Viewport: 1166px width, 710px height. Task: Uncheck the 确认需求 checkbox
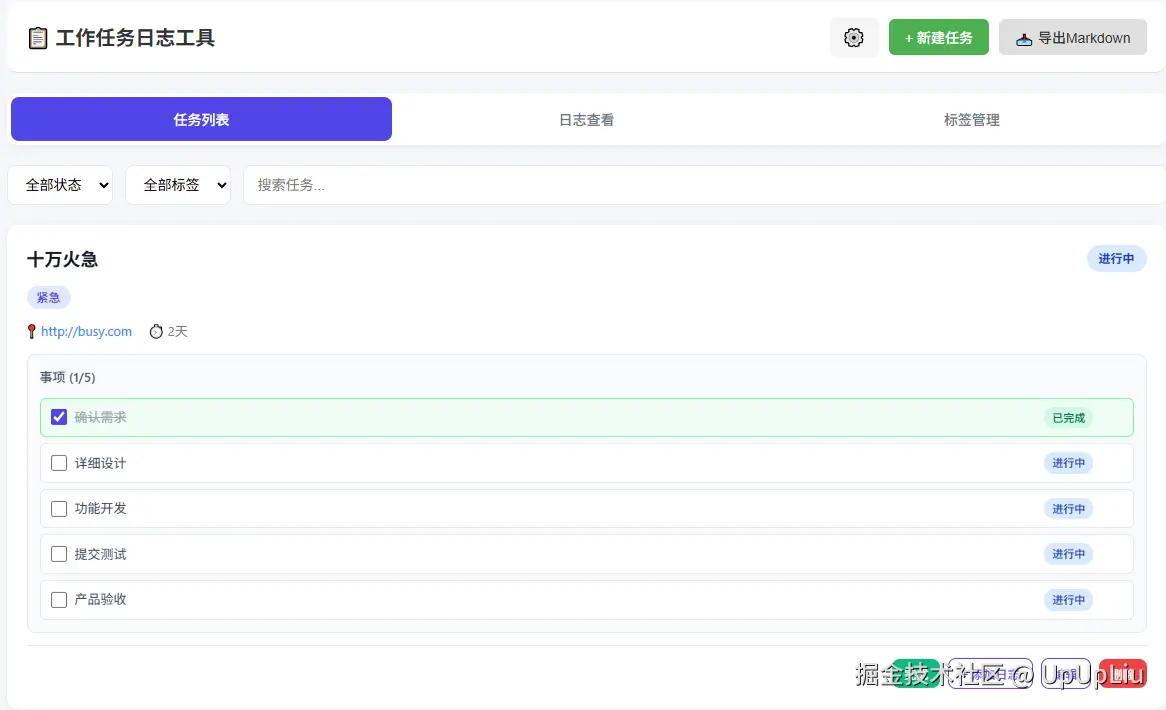pyautogui.click(x=59, y=416)
